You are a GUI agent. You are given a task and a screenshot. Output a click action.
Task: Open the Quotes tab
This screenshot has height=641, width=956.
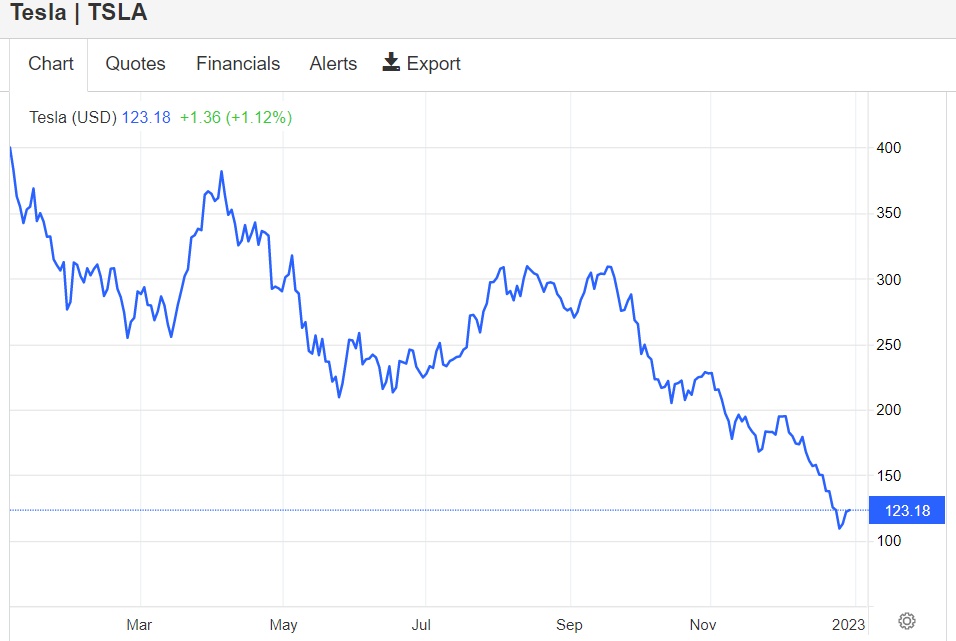coord(135,64)
